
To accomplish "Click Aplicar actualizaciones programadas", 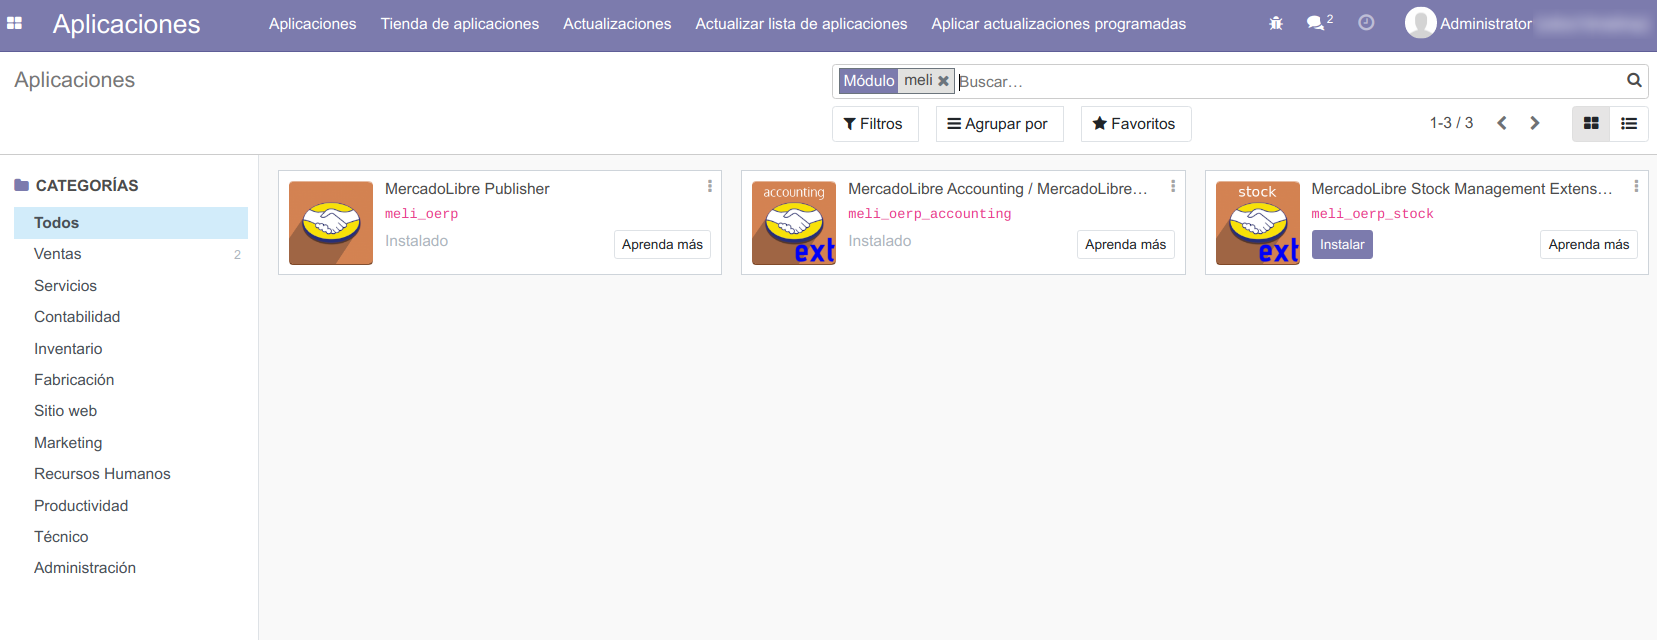I will coord(1059,23).
